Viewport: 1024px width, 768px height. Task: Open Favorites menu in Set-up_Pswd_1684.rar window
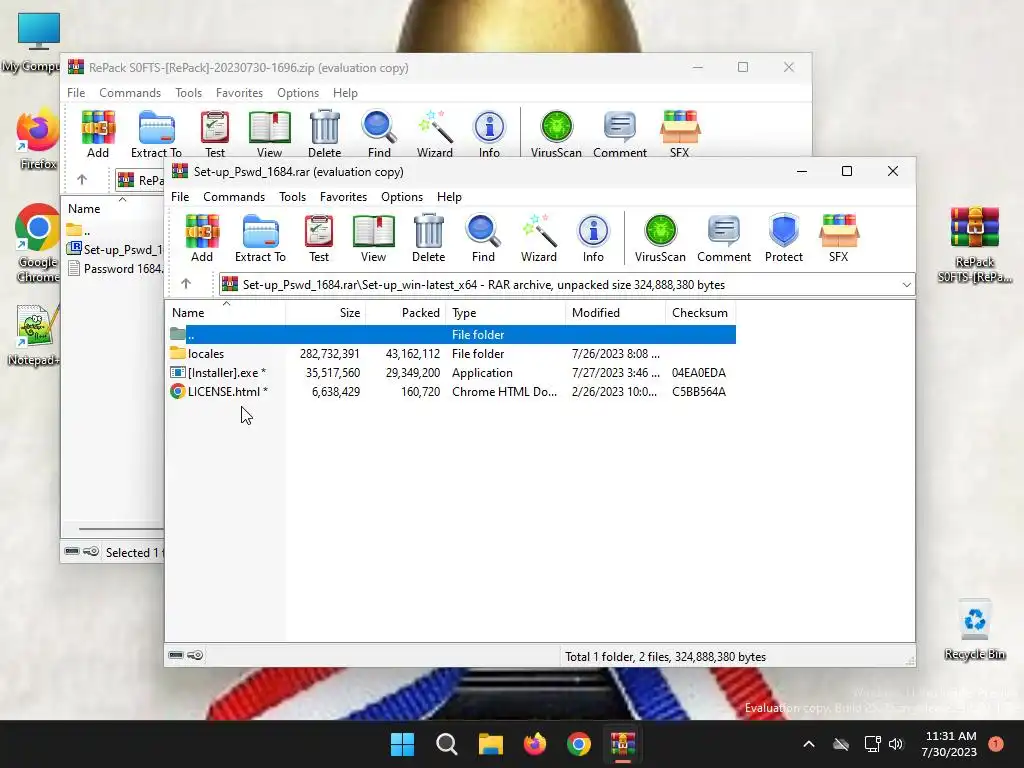pos(344,197)
